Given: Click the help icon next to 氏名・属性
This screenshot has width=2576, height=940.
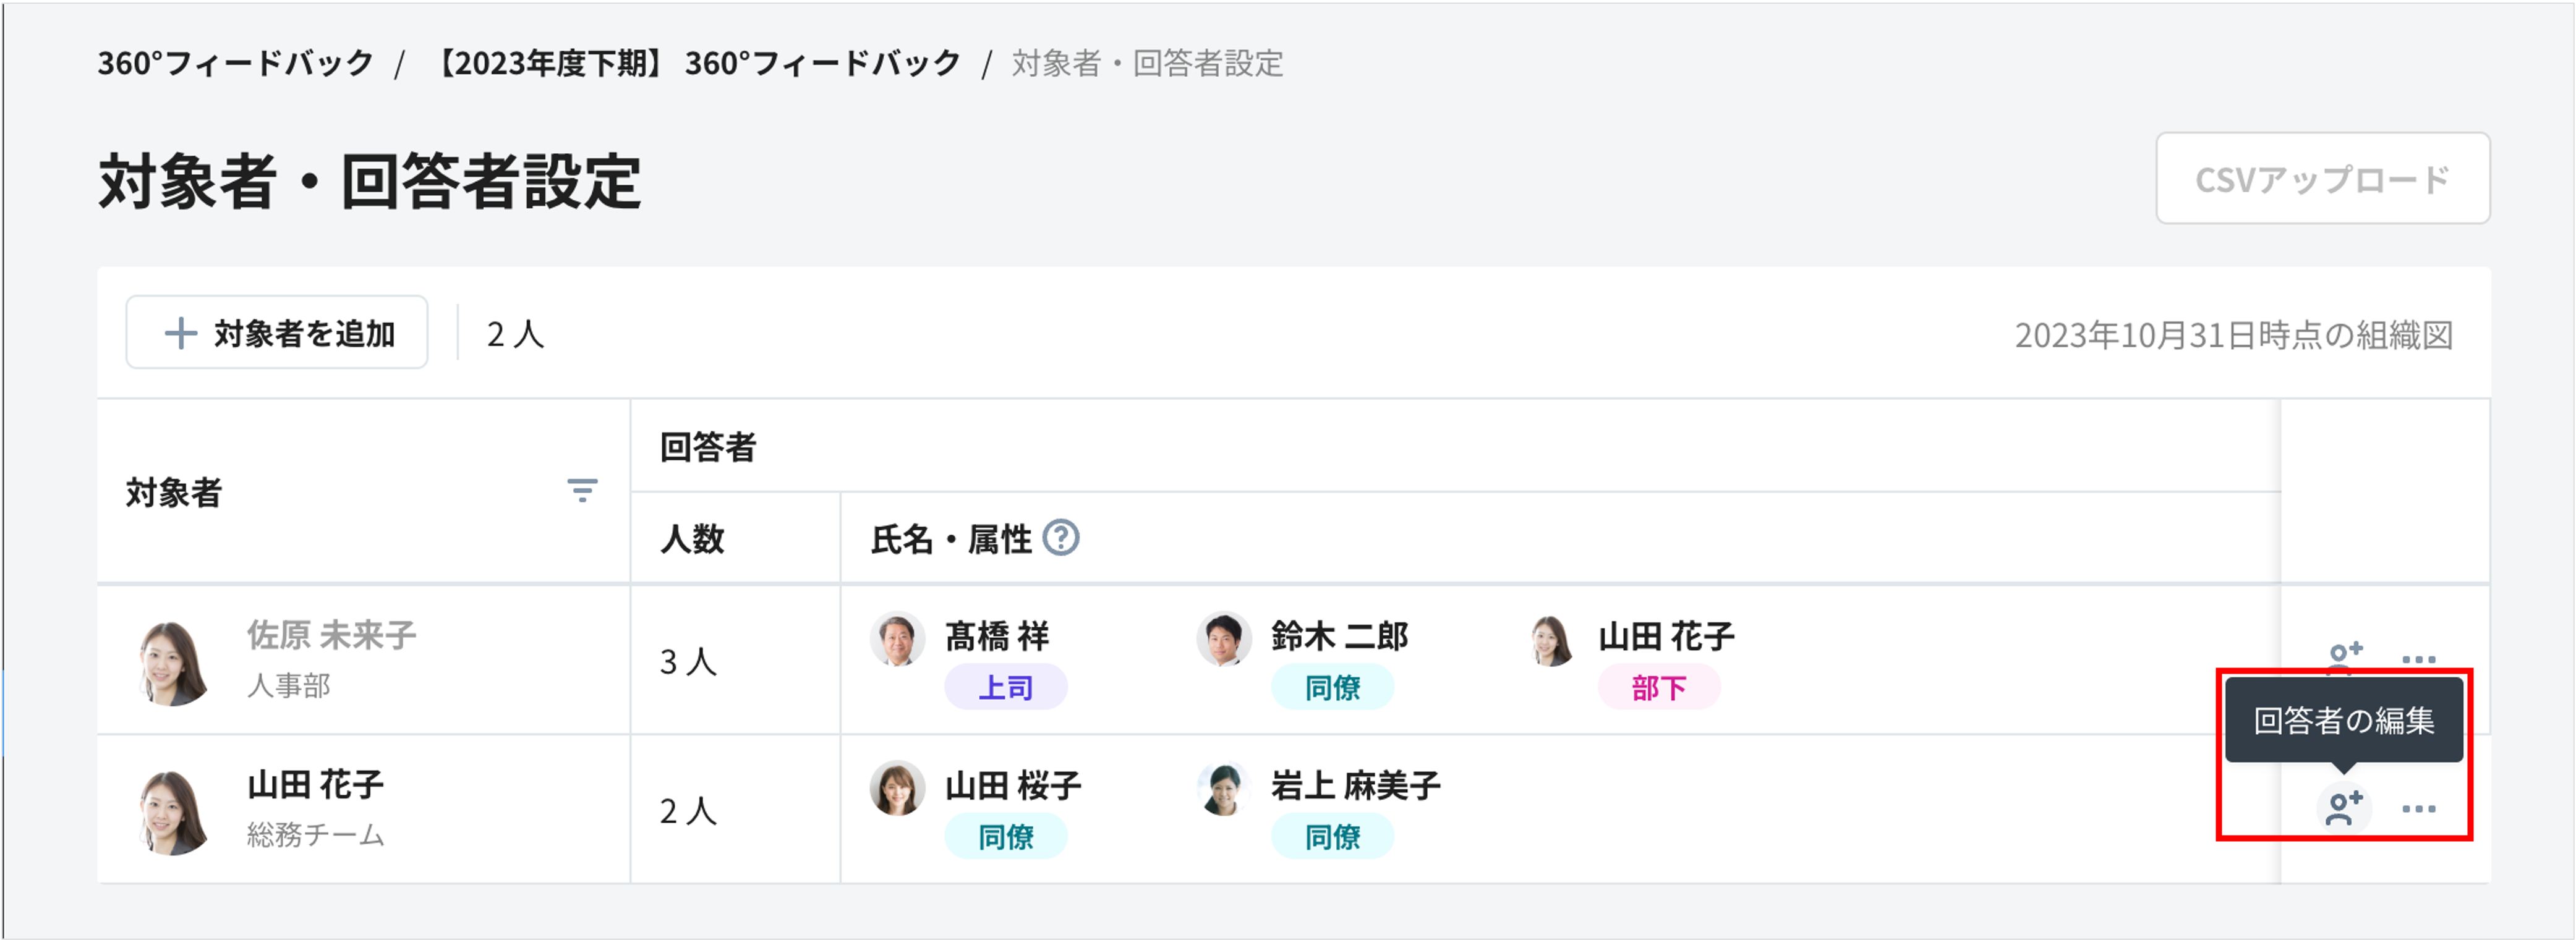Looking at the screenshot, I should [x=1060, y=538].
